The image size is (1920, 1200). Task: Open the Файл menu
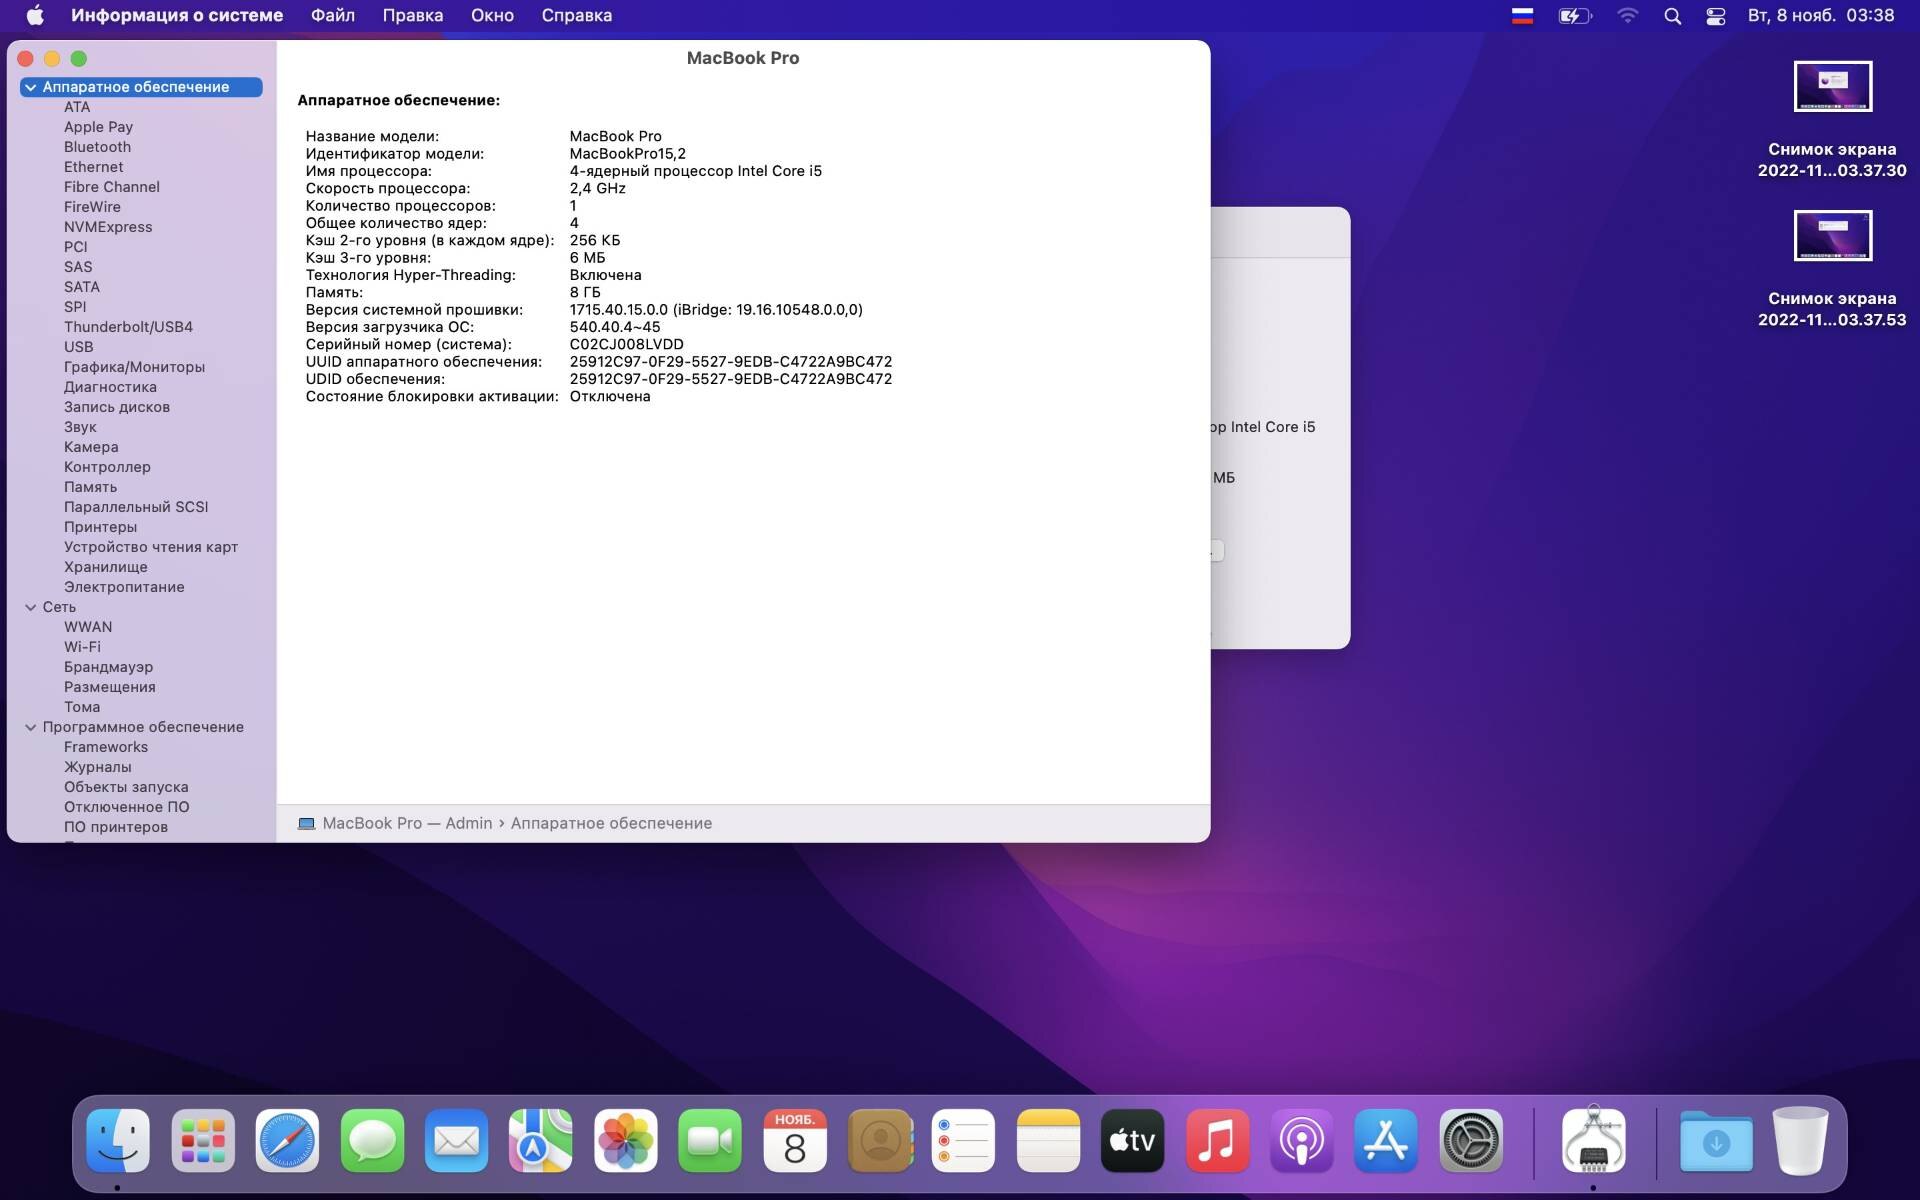pyautogui.click(x=332, y=16)
